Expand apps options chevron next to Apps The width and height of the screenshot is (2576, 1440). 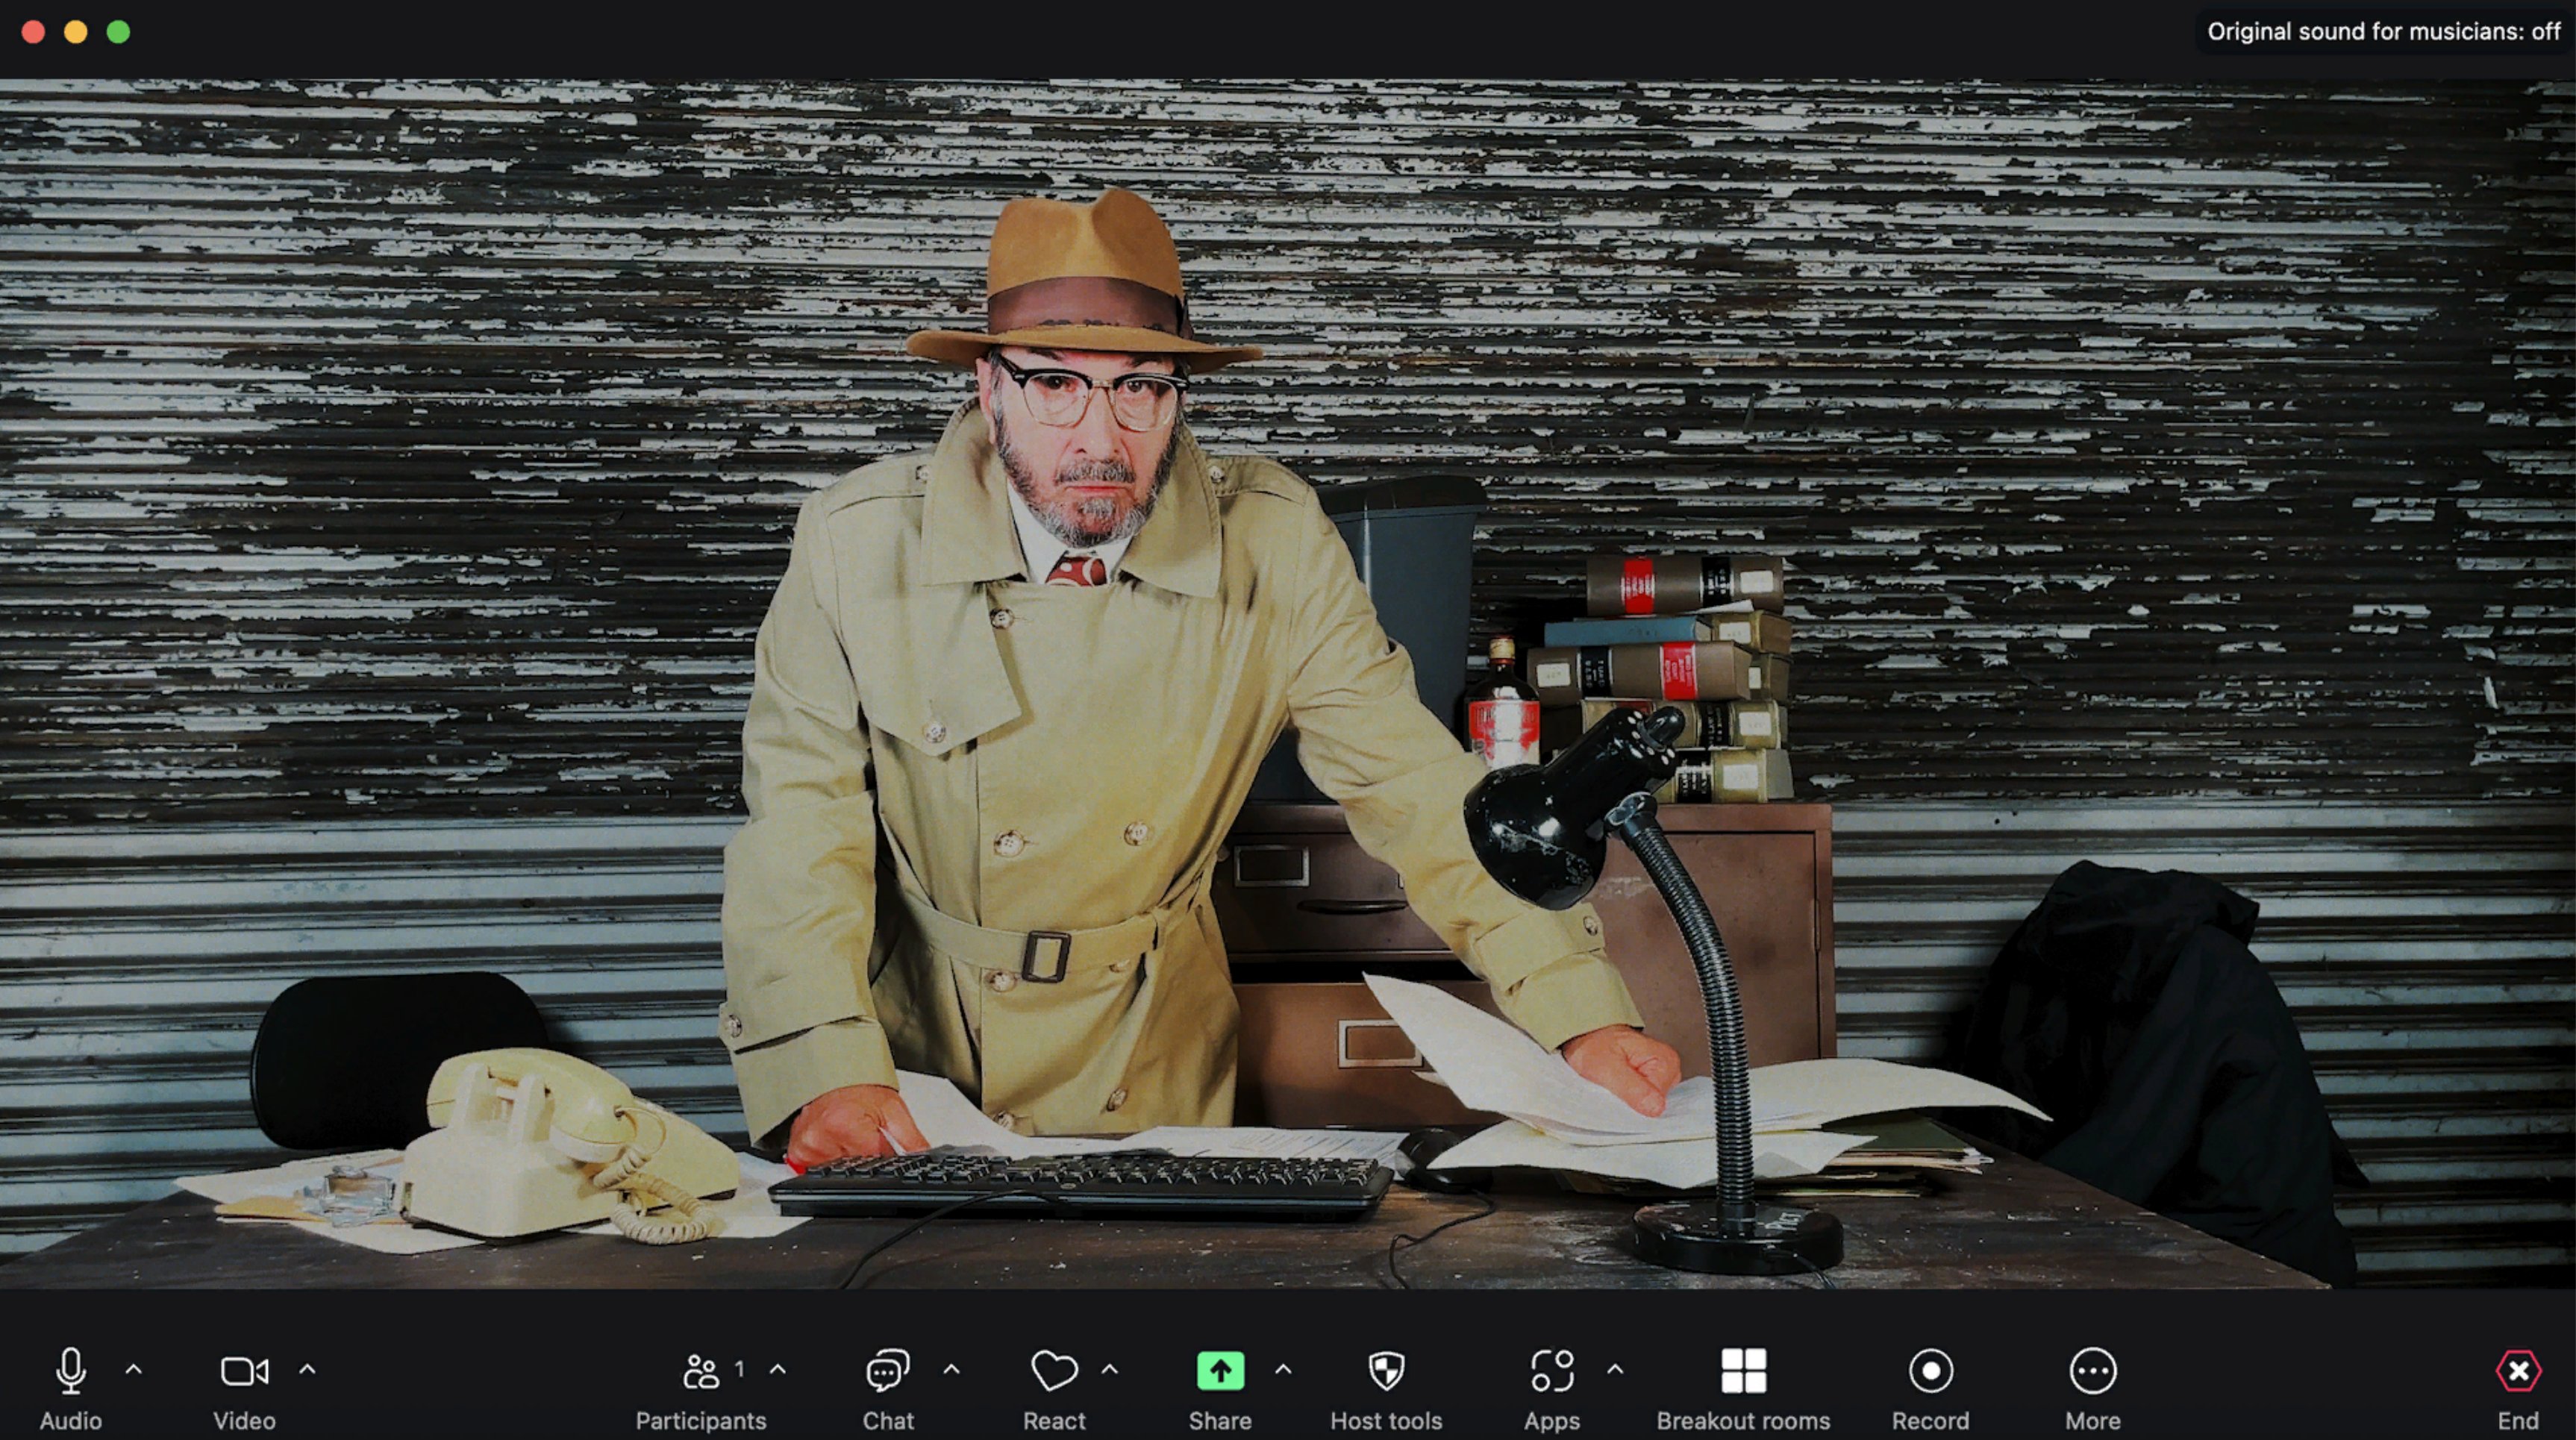pos(1615,1369)
